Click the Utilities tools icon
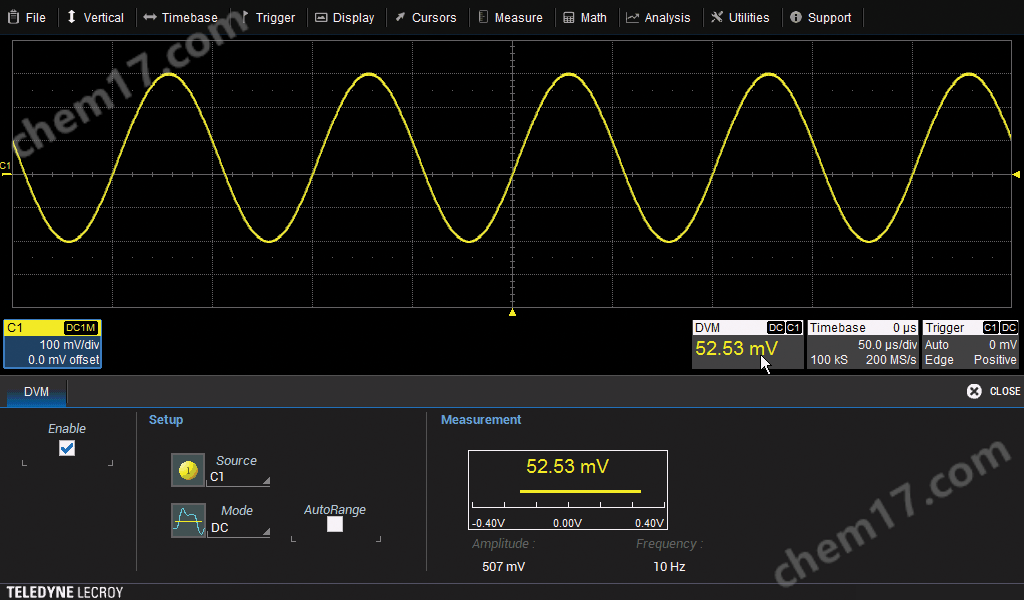This screenshot has height=600, width=1024. (x=717, y=17)
